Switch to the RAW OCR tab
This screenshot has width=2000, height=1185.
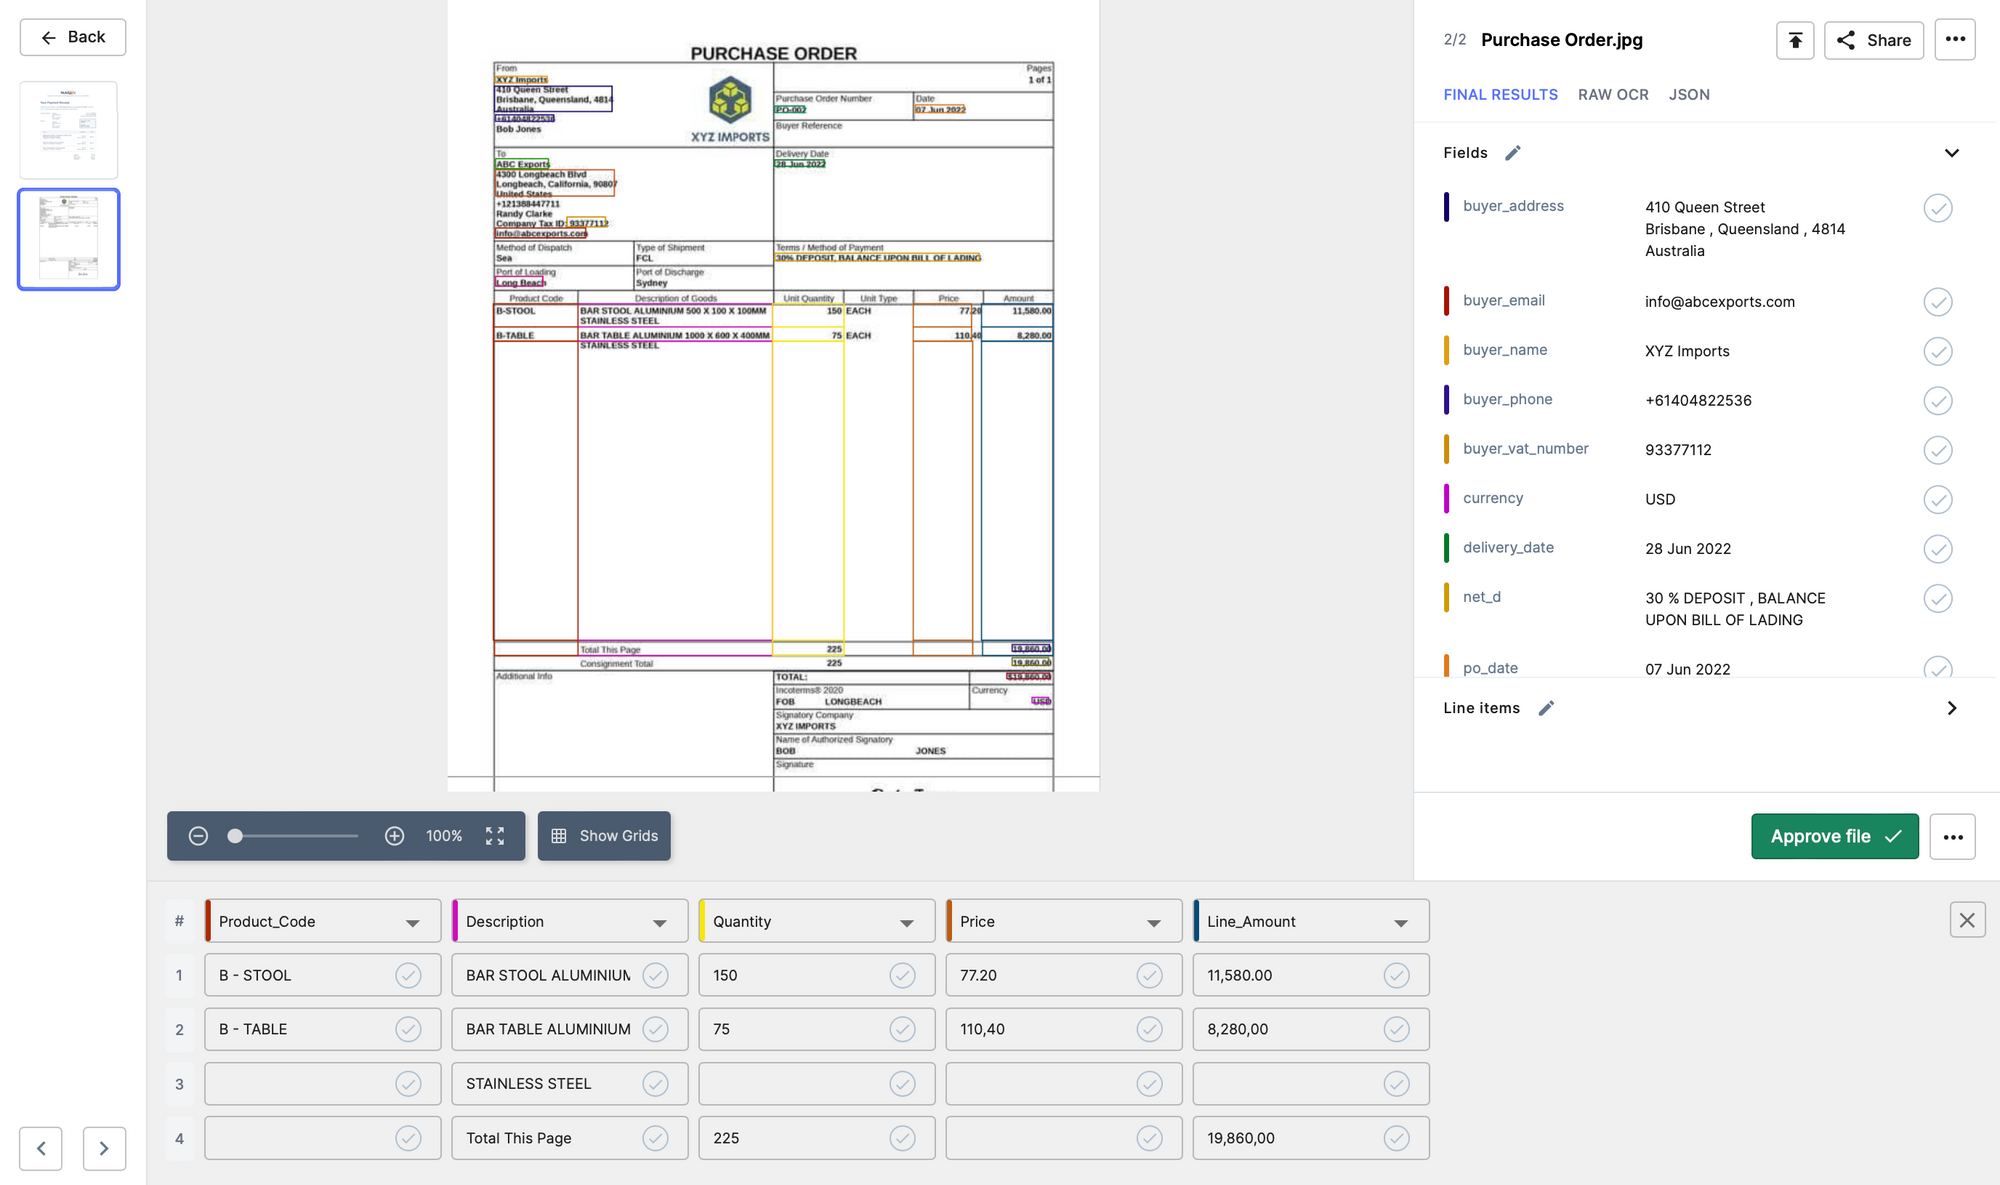(1613, 95)
